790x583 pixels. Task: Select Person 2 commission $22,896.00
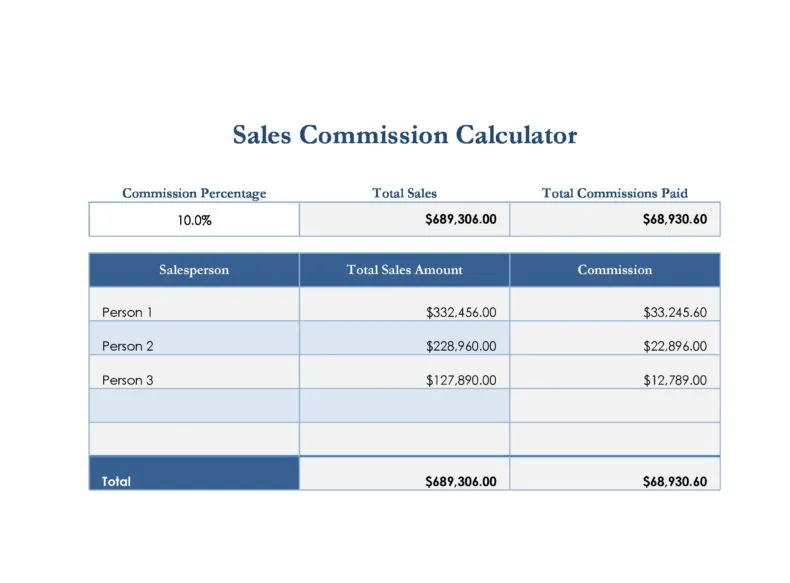point(615,338)
